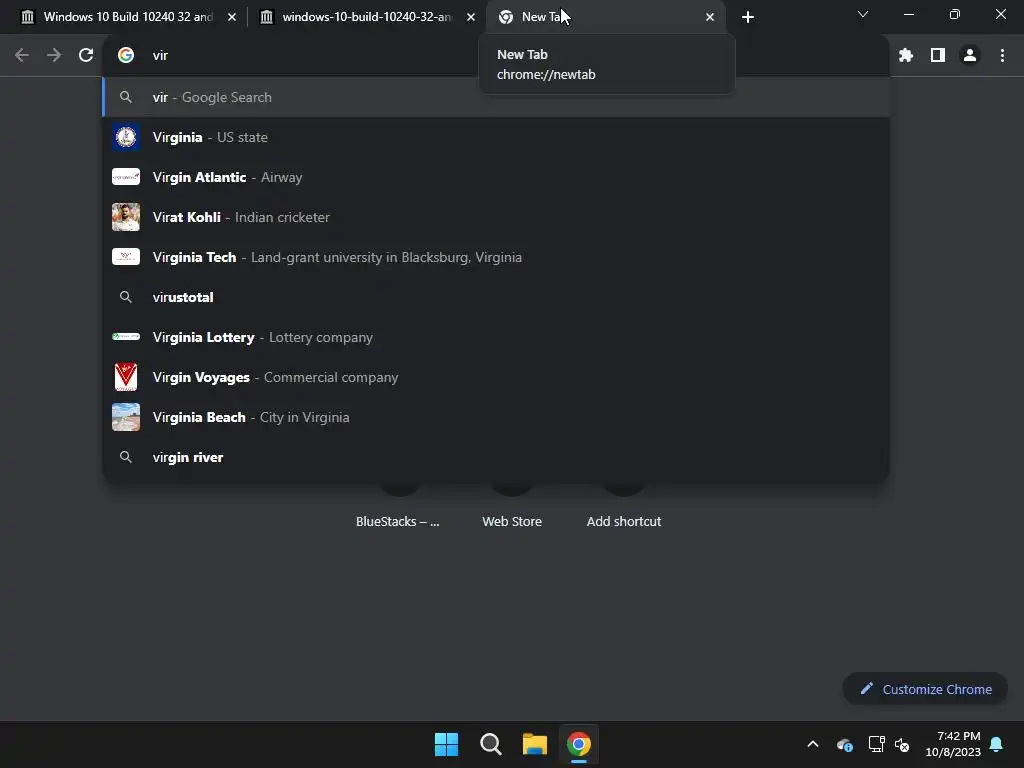Open the Chrome profile avatar
Viewport: 1024px width, 768px height.
click(x=970, y=56)
